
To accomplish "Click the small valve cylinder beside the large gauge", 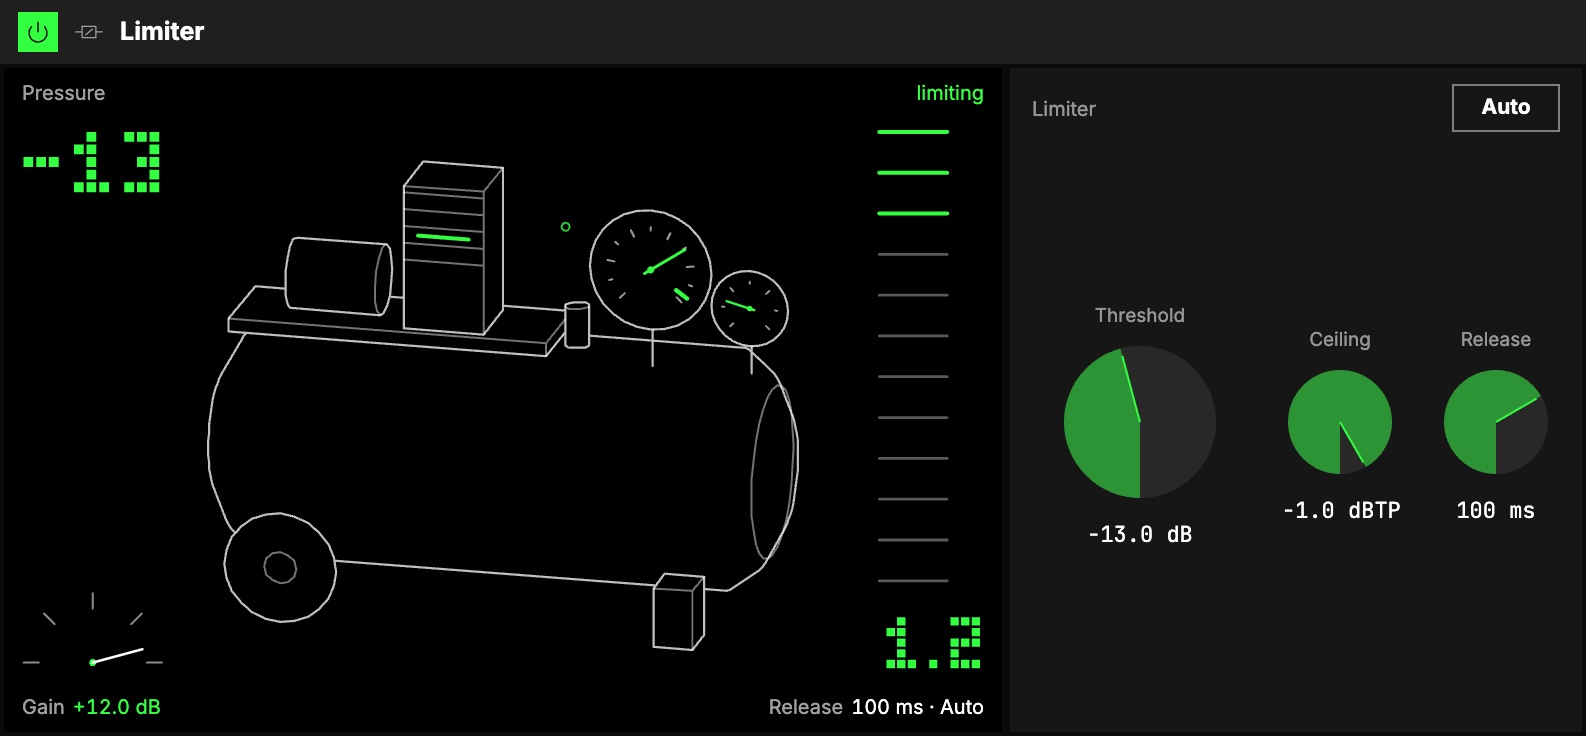I will coord(577,325).
